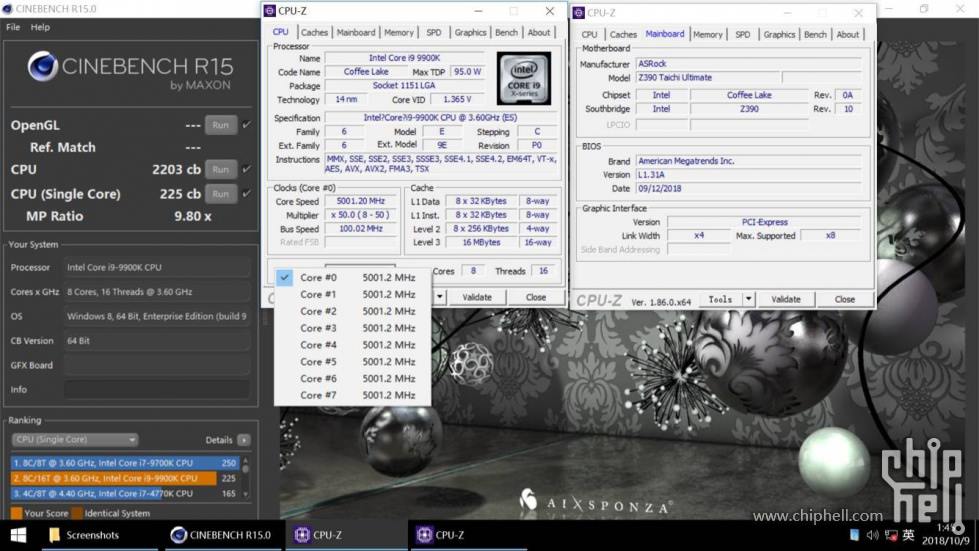The width and height of the screenshot is (979, 551).
Task: Switch to CINEBENCH R15.0 taskbar item
Action: pyautogui.click(x=221, y=535)
